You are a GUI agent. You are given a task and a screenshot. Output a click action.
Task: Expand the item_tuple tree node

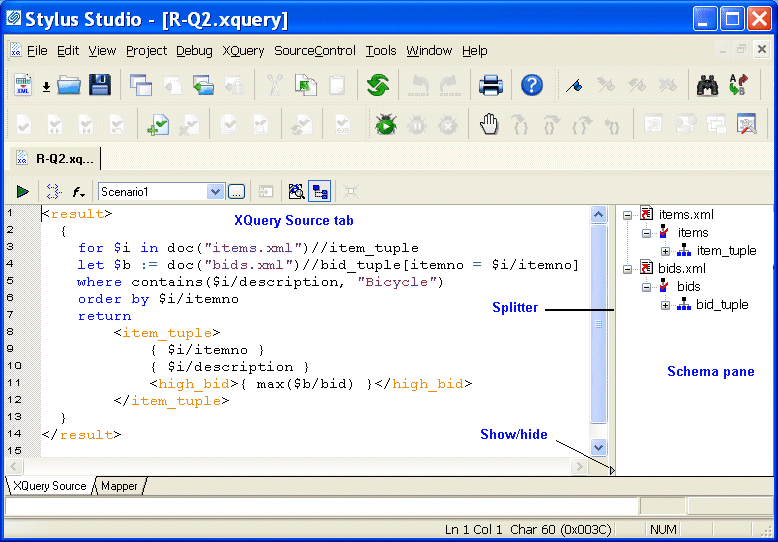tap(666, 251)
